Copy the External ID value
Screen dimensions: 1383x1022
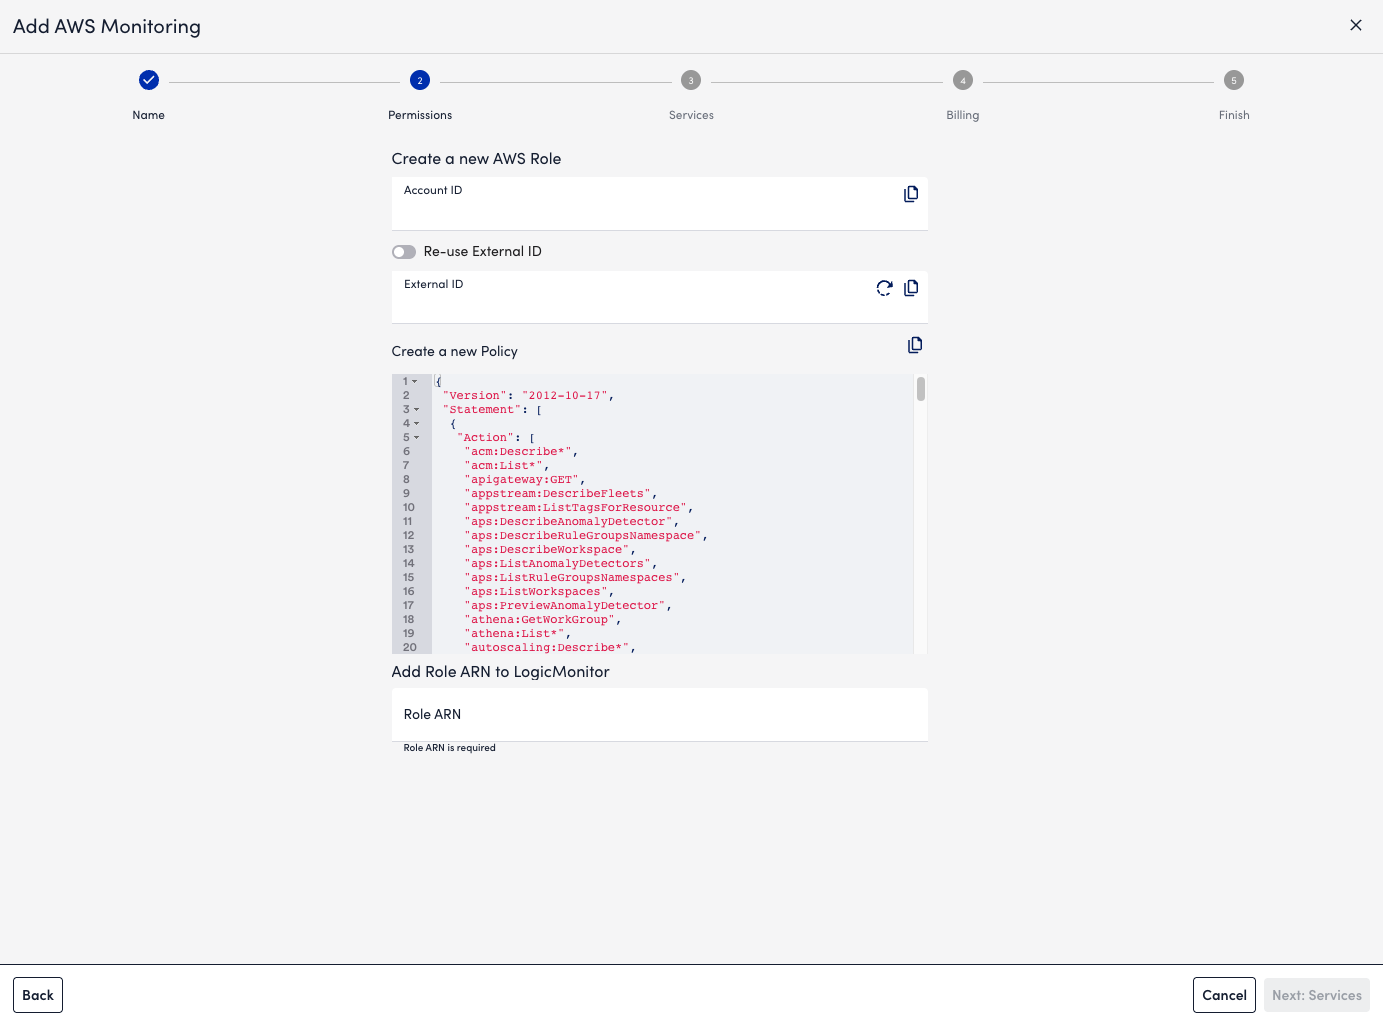(910, 288)
